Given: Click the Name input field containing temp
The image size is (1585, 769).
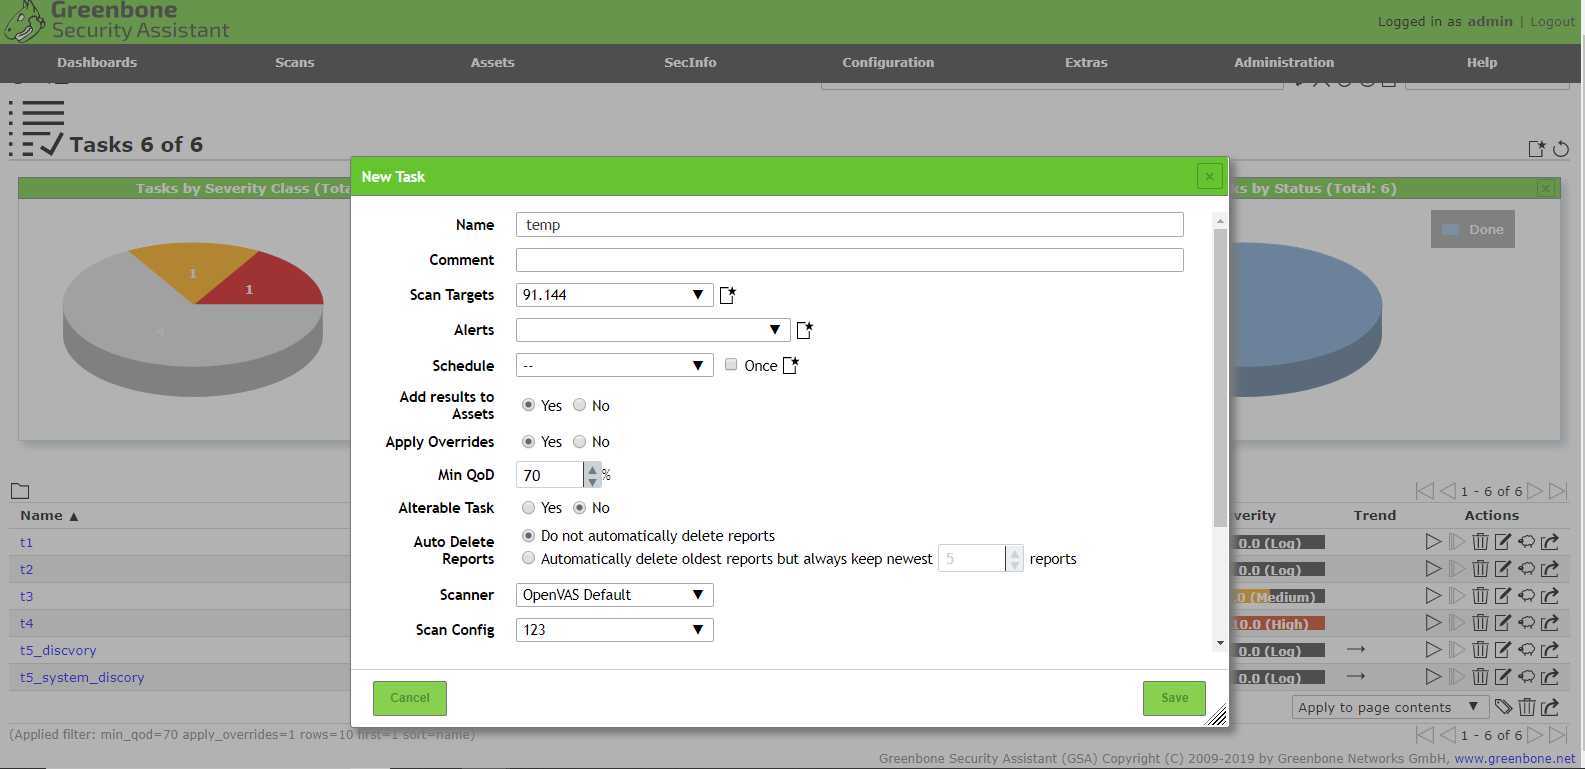Looking at the screenshot, I should tap(850, 224).
